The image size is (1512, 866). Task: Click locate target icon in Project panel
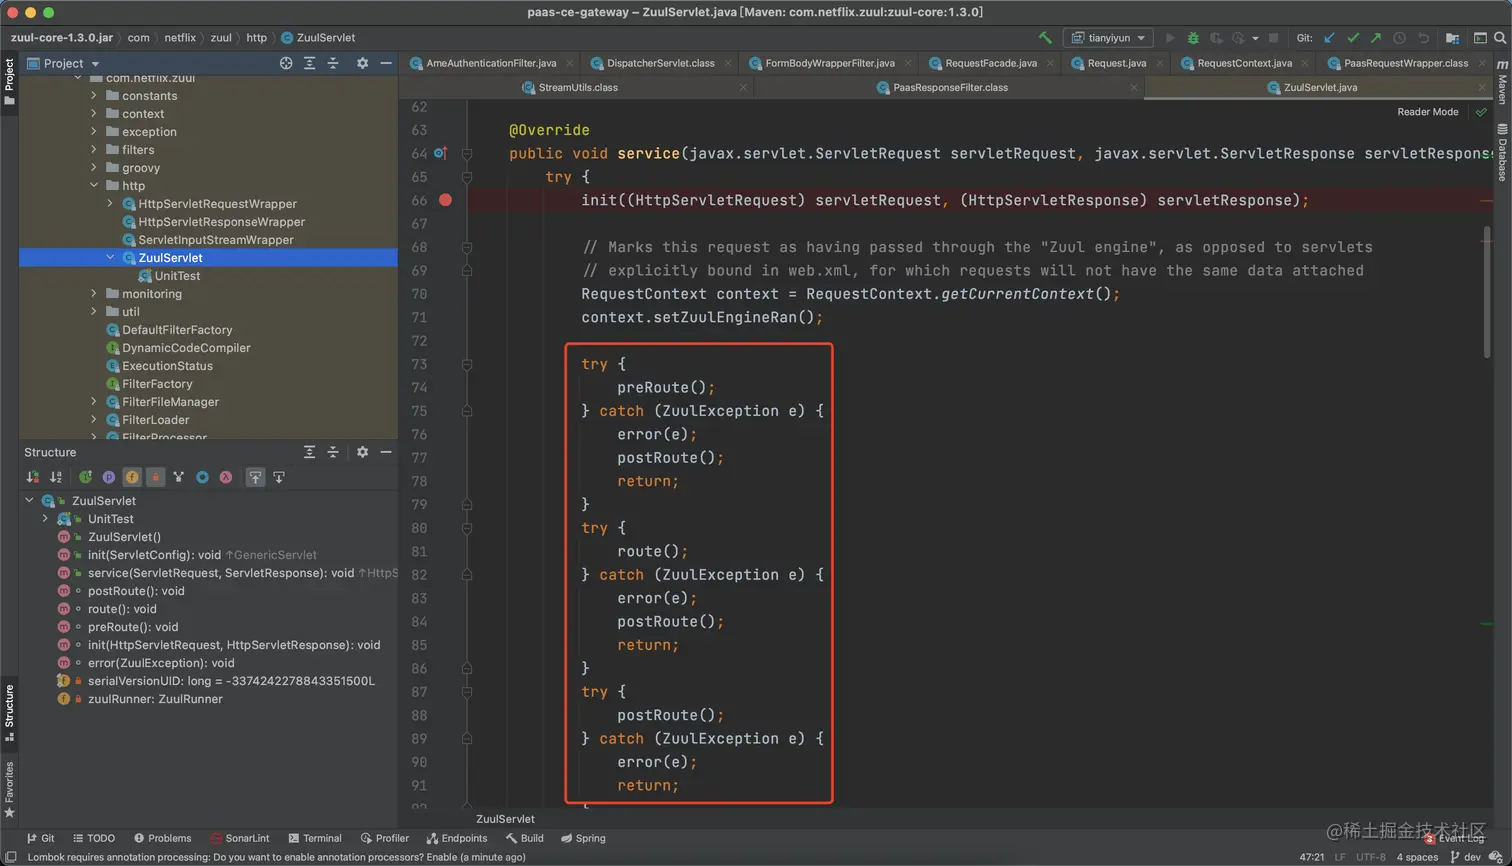pos(286,63)
